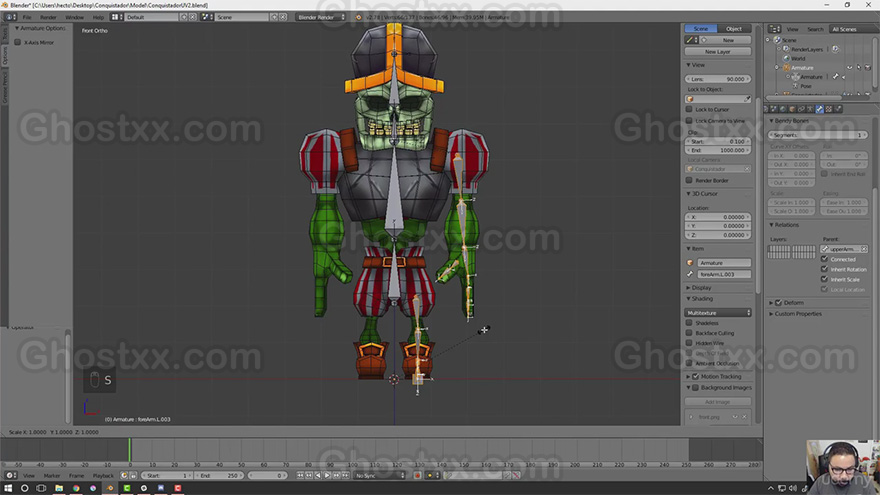Enable Render Border checkbox
The height and width of the screenshot is (495, 880).
(x=689, y=180)
